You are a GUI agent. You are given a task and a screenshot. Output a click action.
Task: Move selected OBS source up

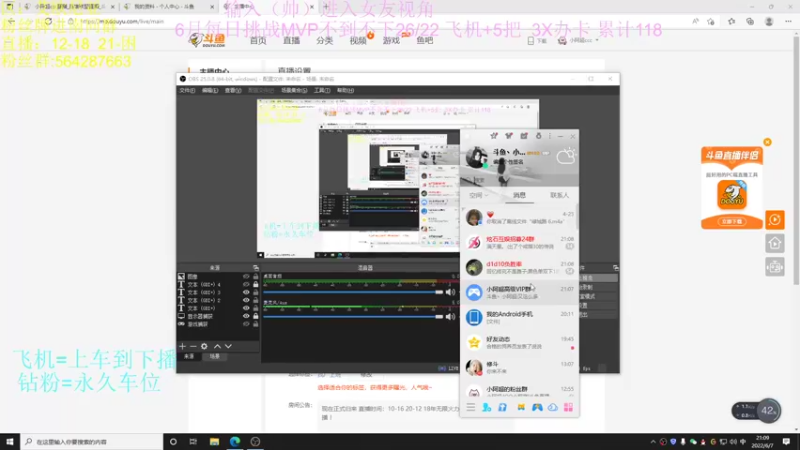tap(217, 346)
